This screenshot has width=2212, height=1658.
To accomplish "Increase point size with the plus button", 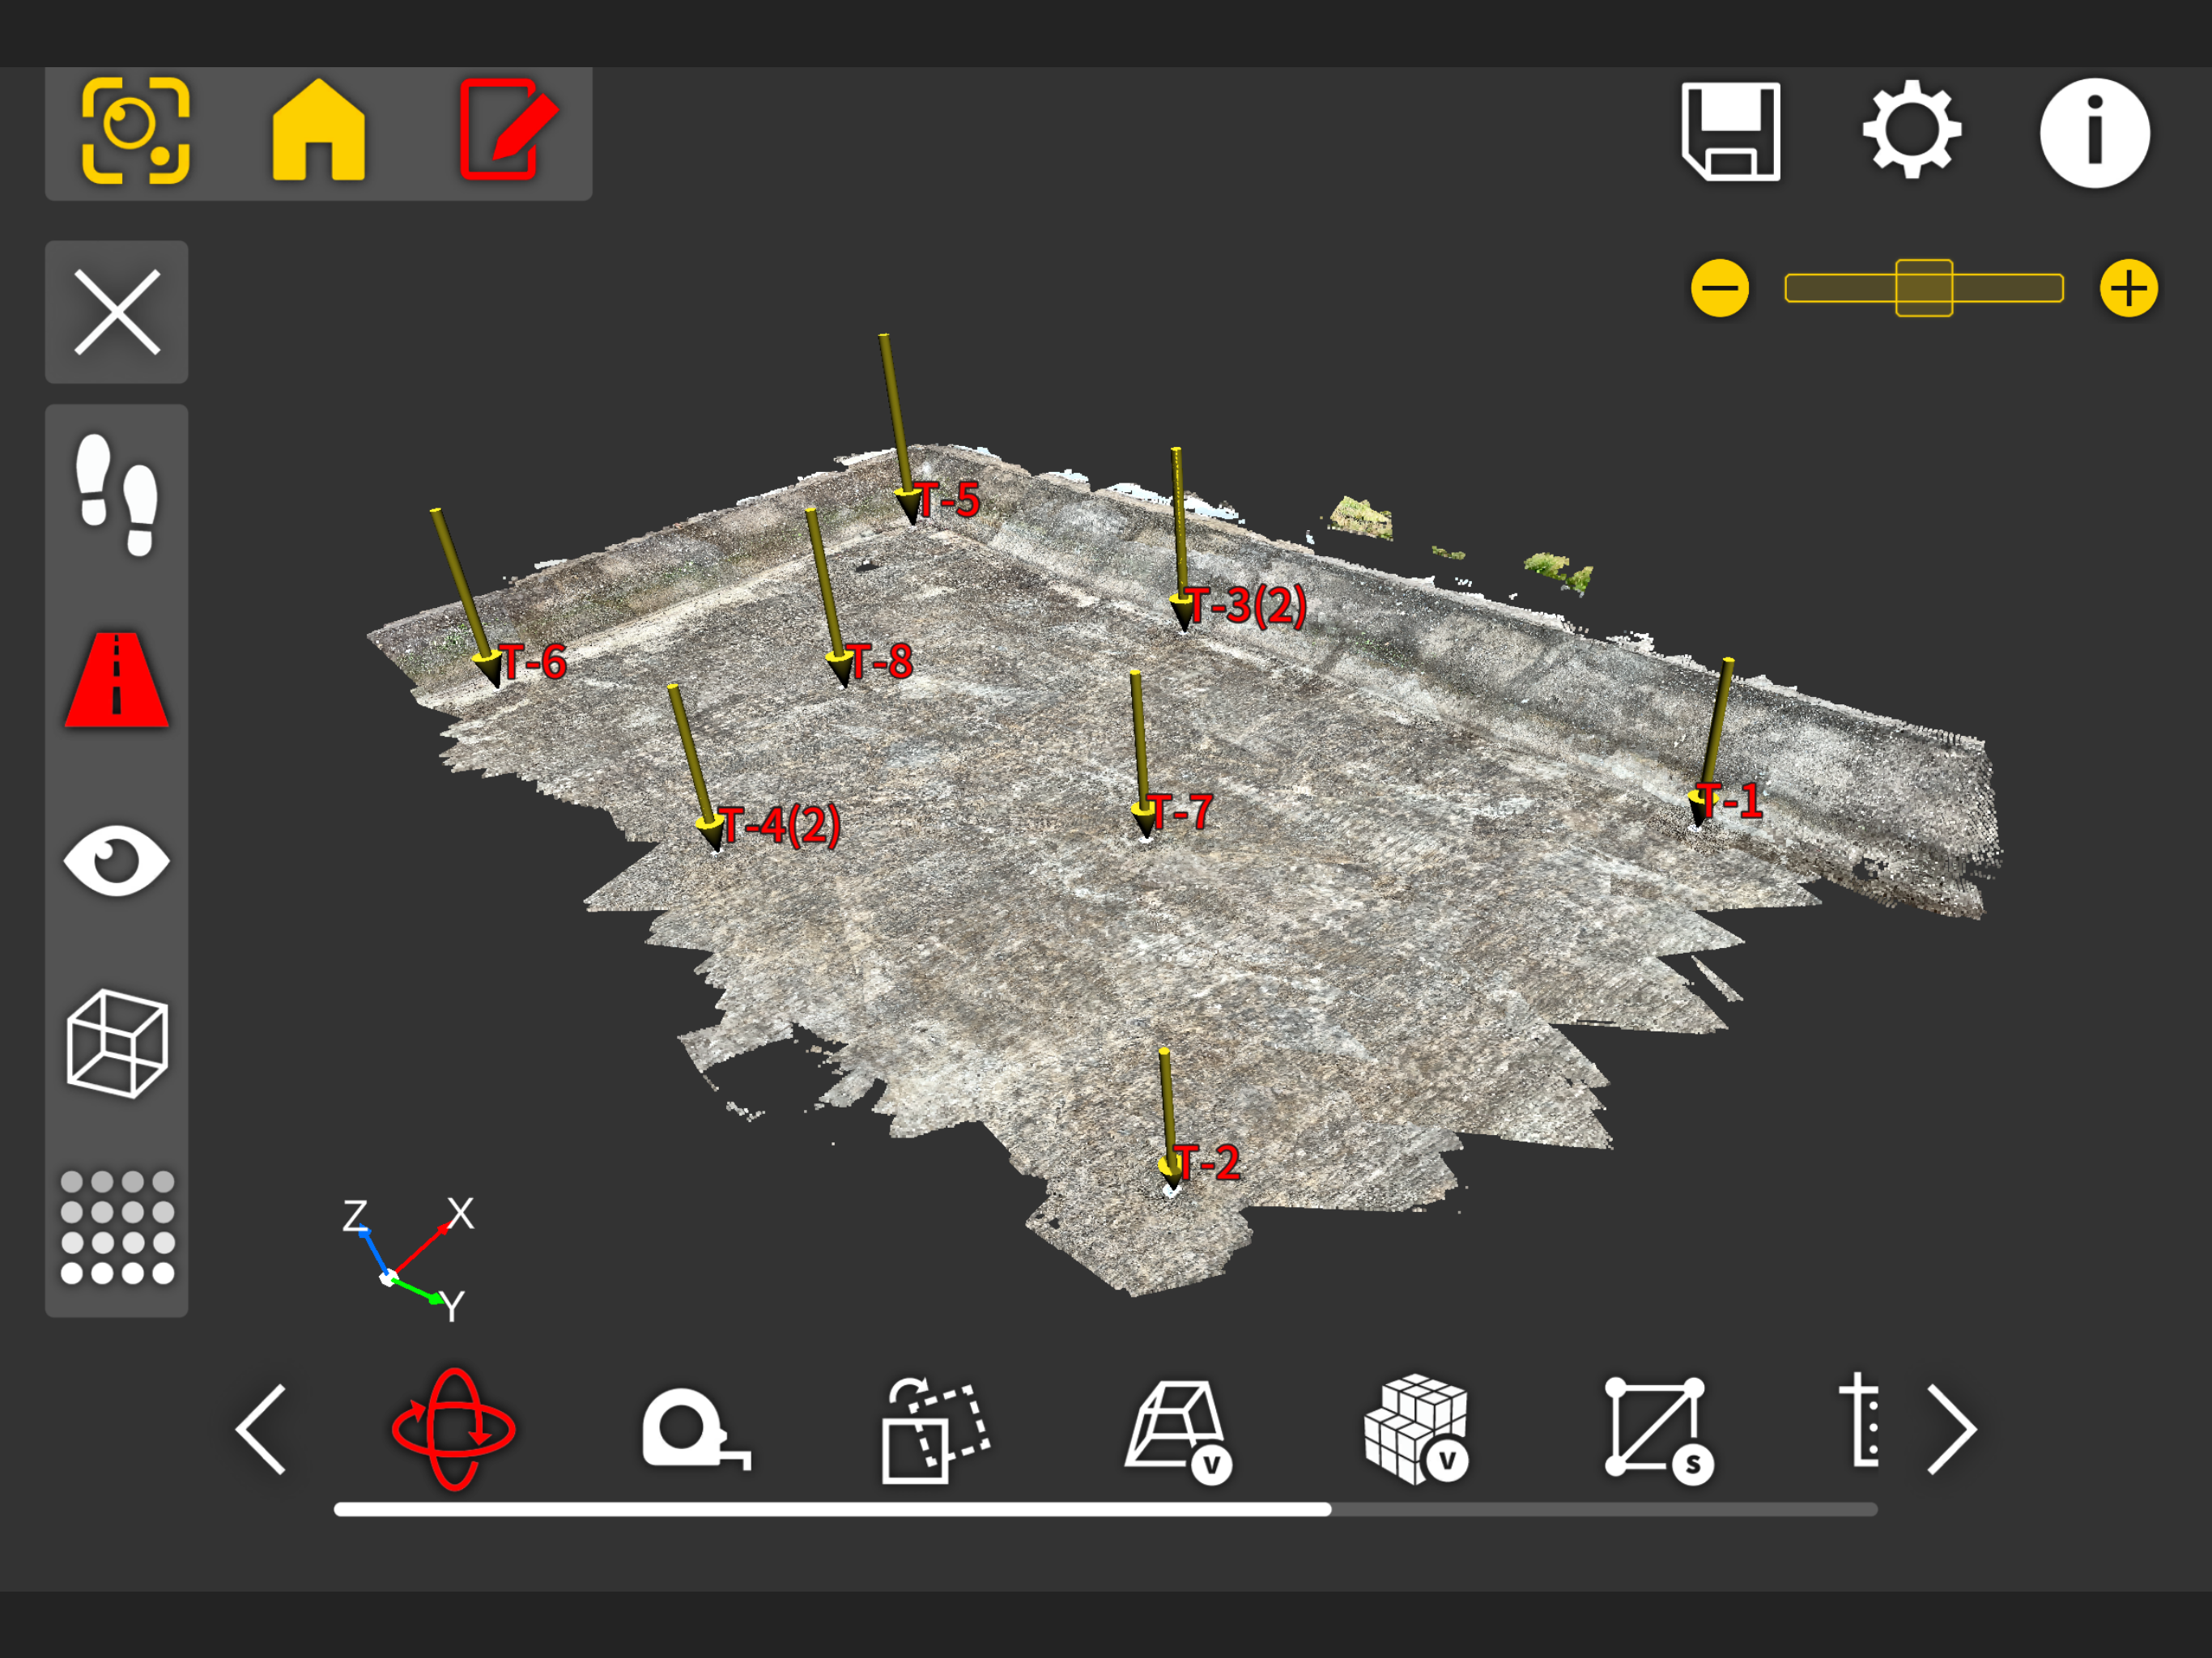I will pos(2129,288).
